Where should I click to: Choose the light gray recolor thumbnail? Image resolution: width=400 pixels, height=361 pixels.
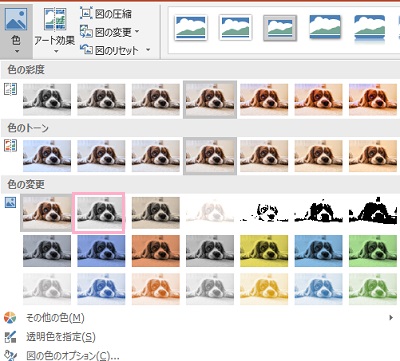click(x=210, y=289)
